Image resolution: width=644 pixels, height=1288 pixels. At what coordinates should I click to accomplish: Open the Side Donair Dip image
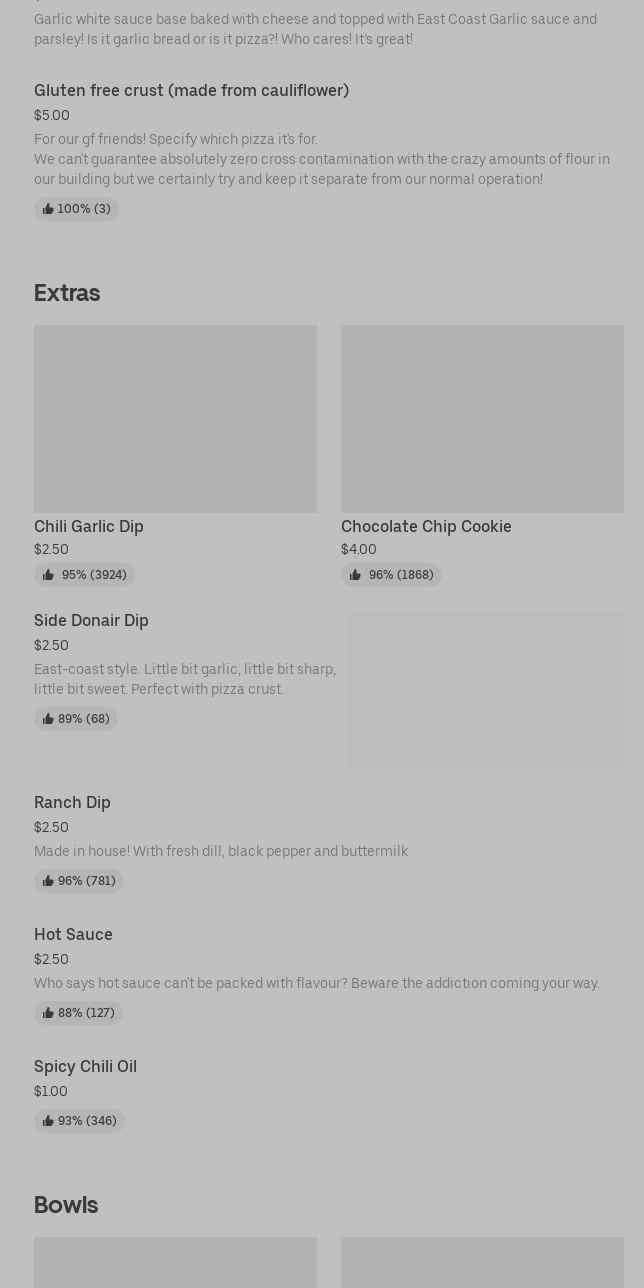[x=486, y=690]
